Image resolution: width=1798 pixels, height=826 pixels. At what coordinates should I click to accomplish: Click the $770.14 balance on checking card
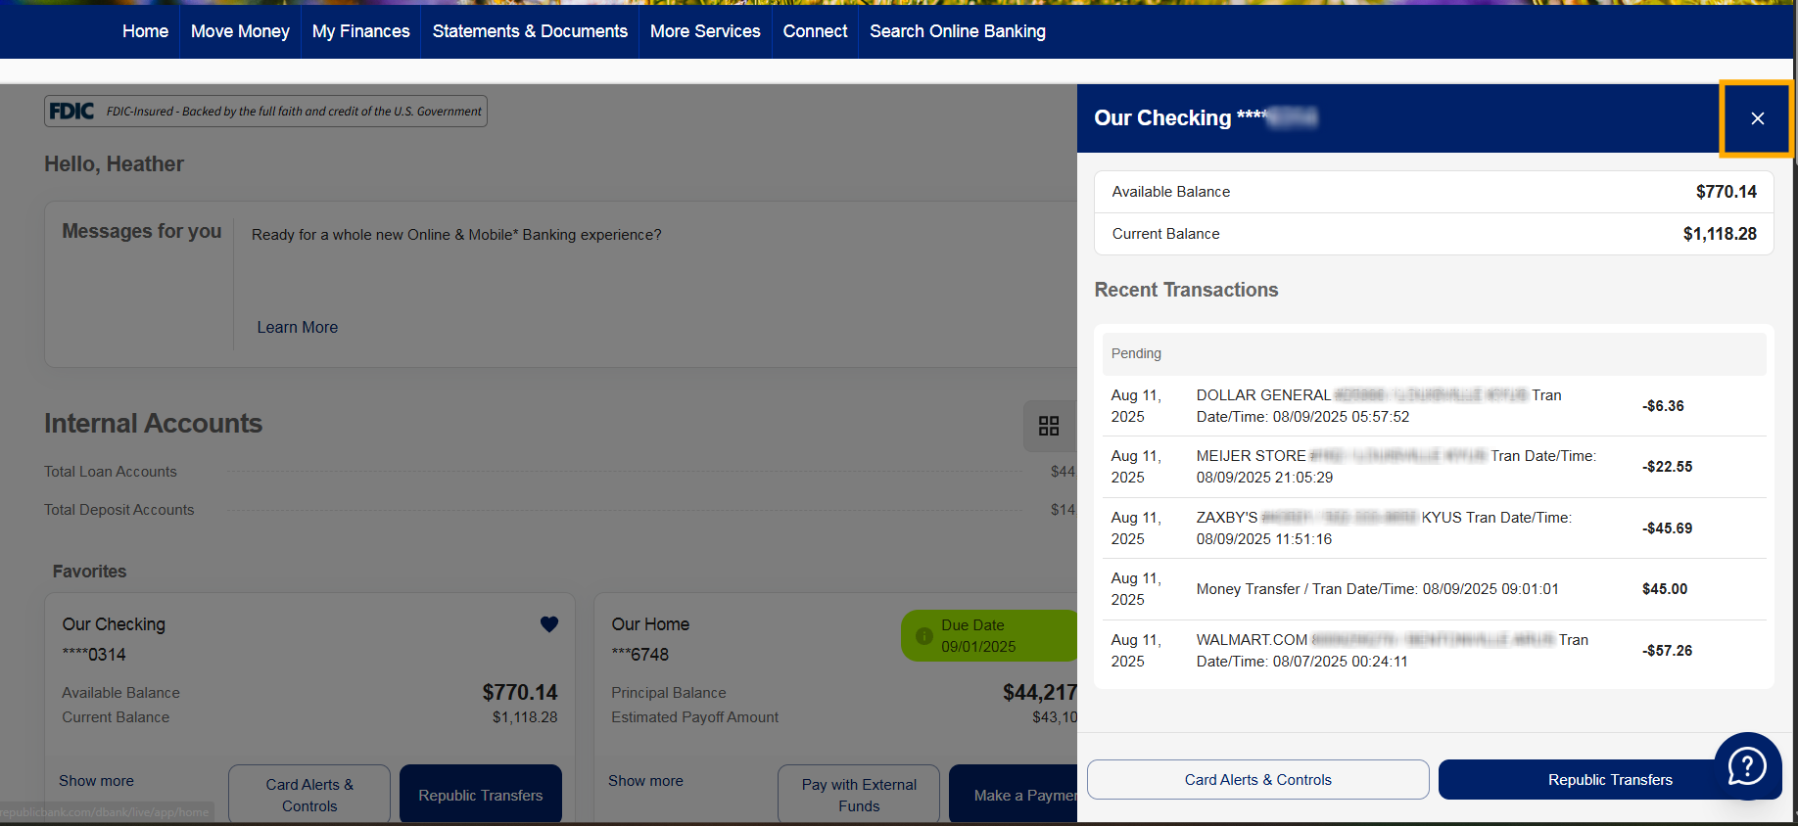click(520, 692)
